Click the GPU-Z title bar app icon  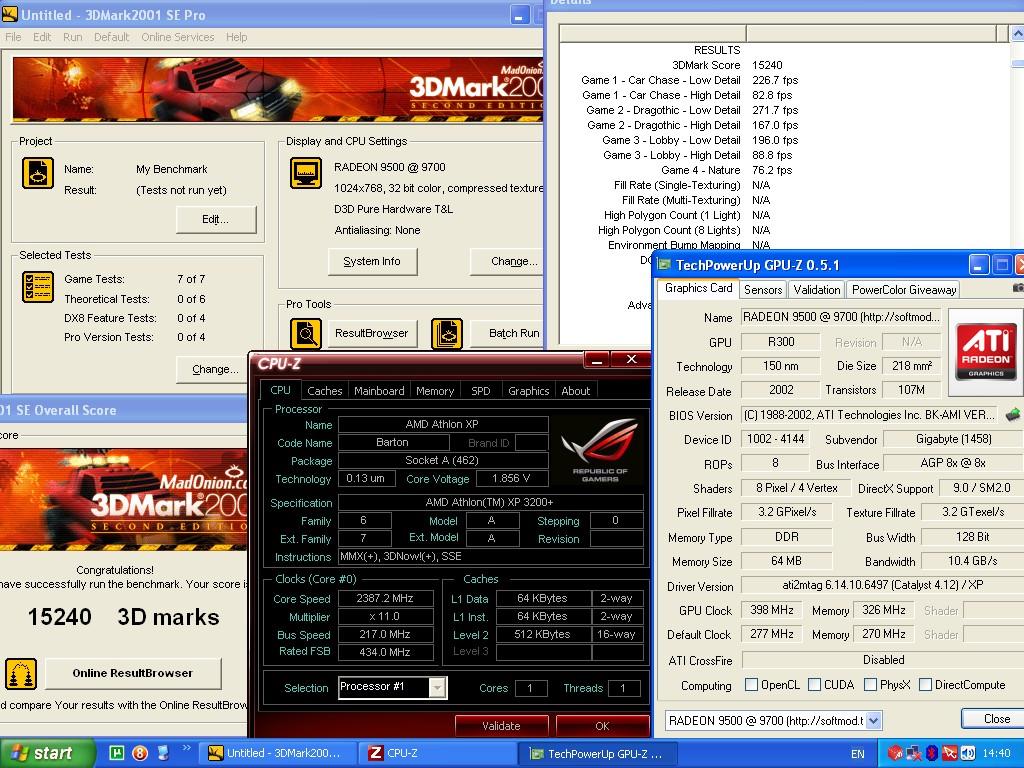click(x=664, y=264)
